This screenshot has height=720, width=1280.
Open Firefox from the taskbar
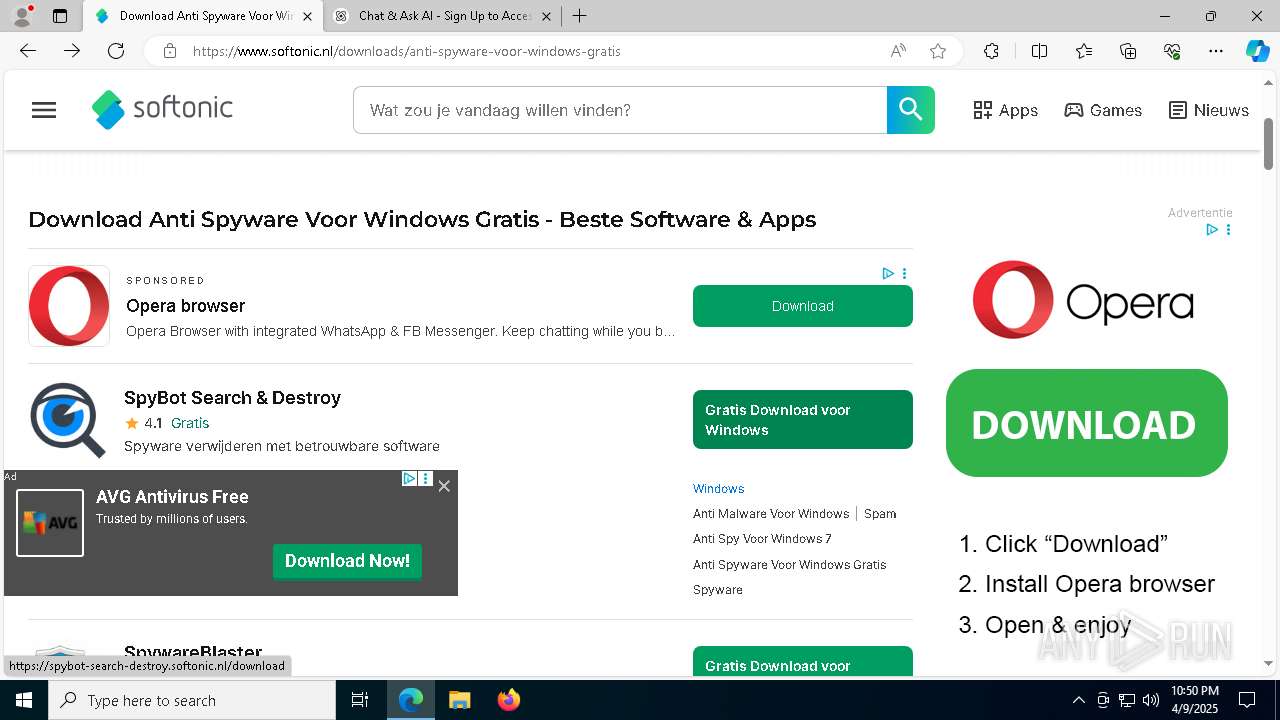pos(509,700)
